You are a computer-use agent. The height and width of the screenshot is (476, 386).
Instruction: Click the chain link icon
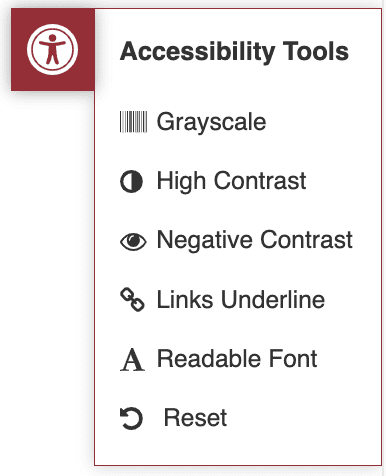(x=132, y=300)
